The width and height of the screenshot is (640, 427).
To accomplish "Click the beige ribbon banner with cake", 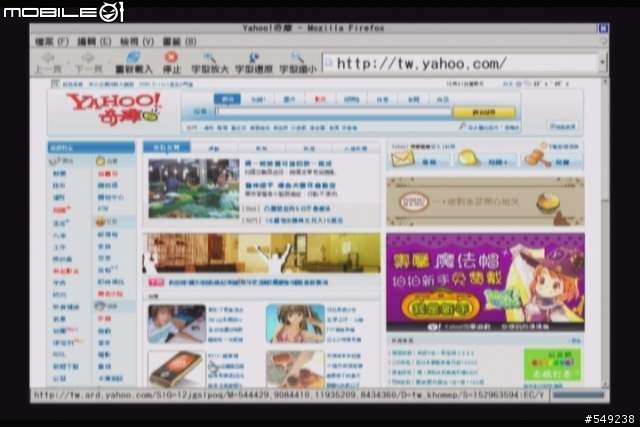I will click(x=485, y=201).
